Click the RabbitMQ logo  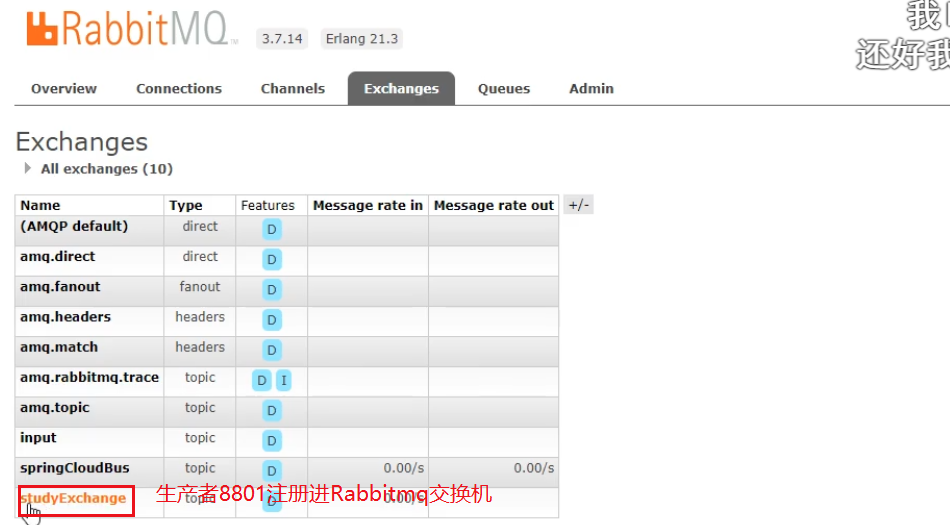(131, 29)
